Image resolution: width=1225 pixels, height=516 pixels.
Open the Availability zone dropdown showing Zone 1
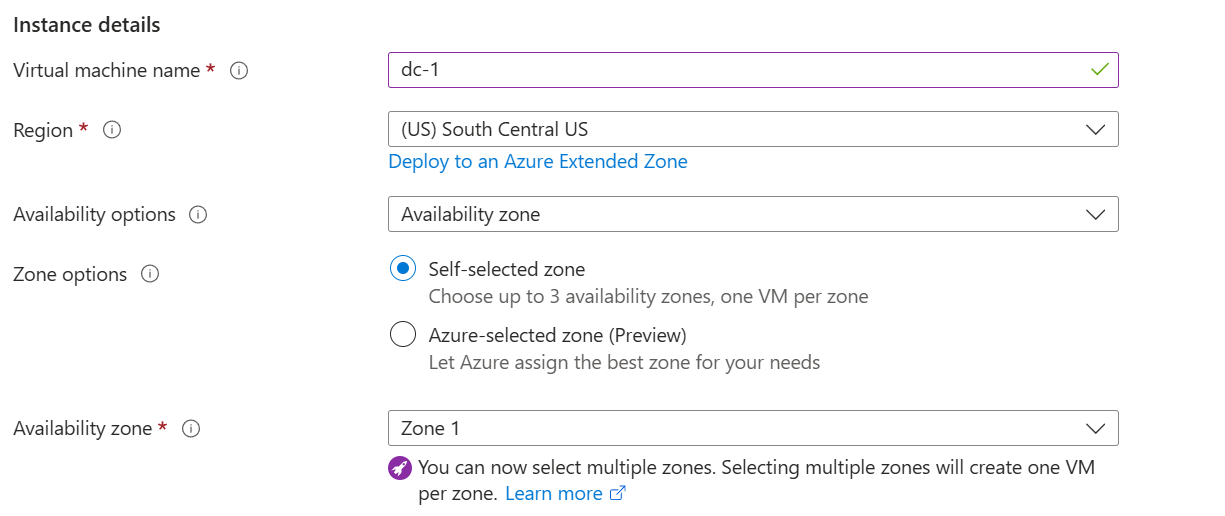tap(752, 429)
